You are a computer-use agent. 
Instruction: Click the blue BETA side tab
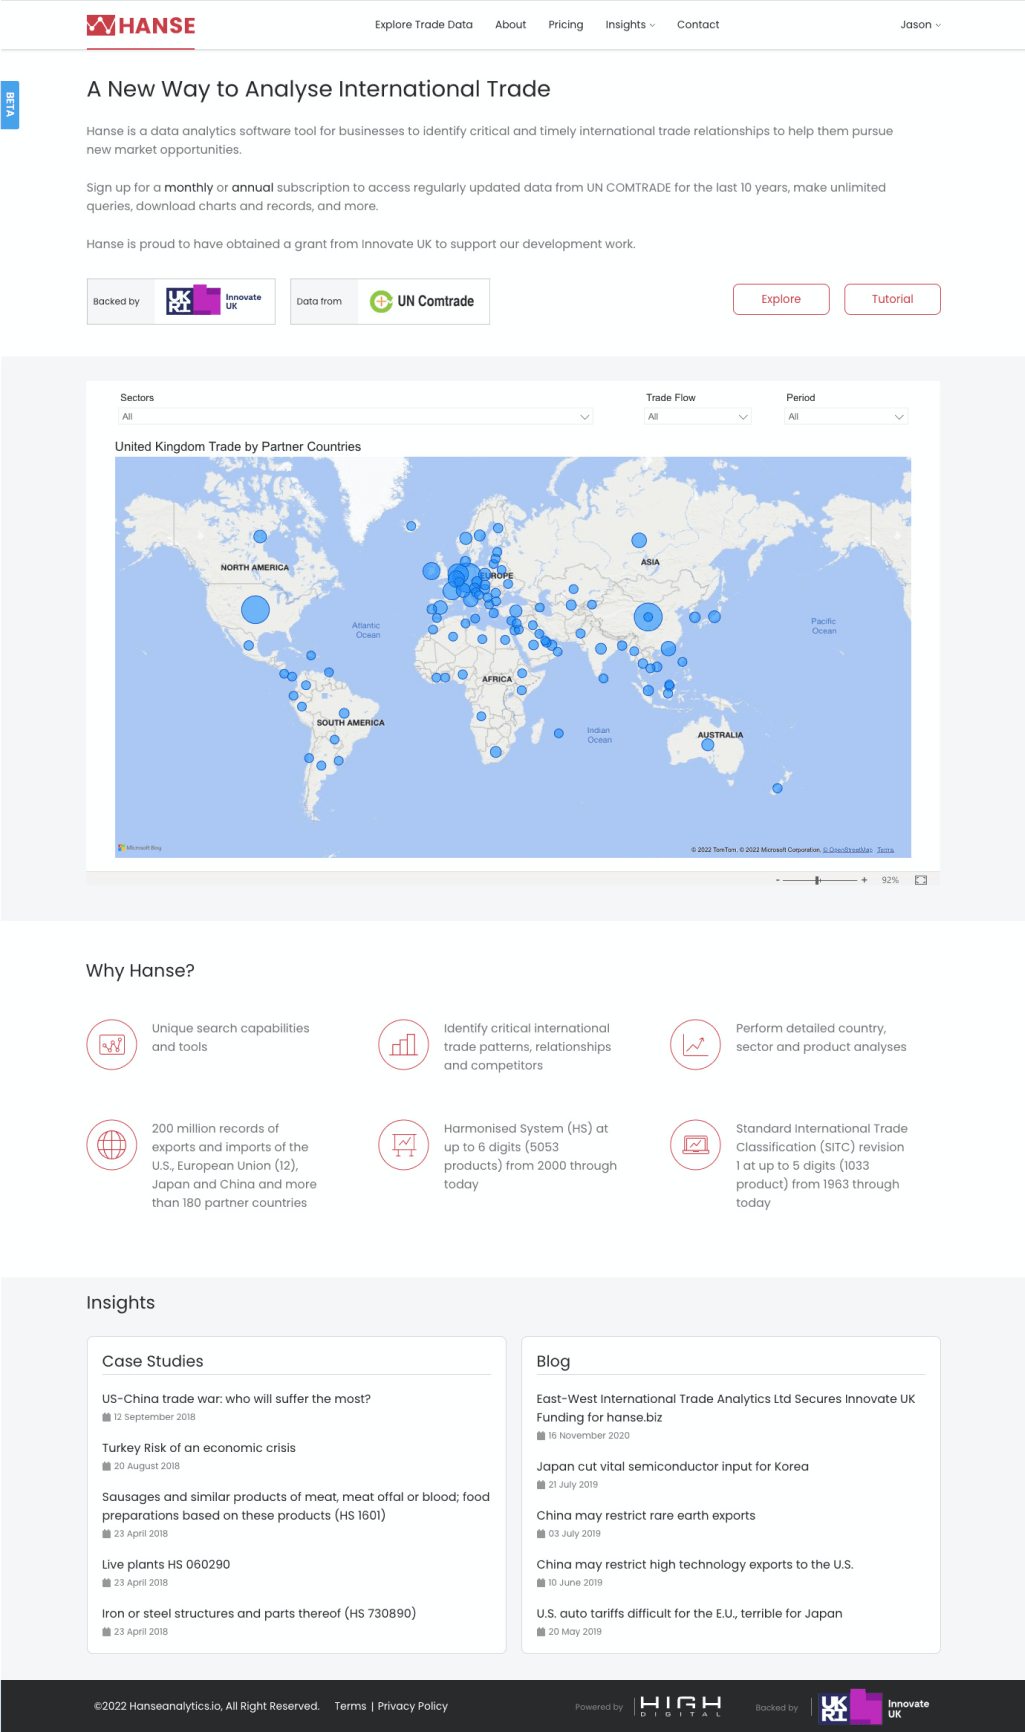10,104
